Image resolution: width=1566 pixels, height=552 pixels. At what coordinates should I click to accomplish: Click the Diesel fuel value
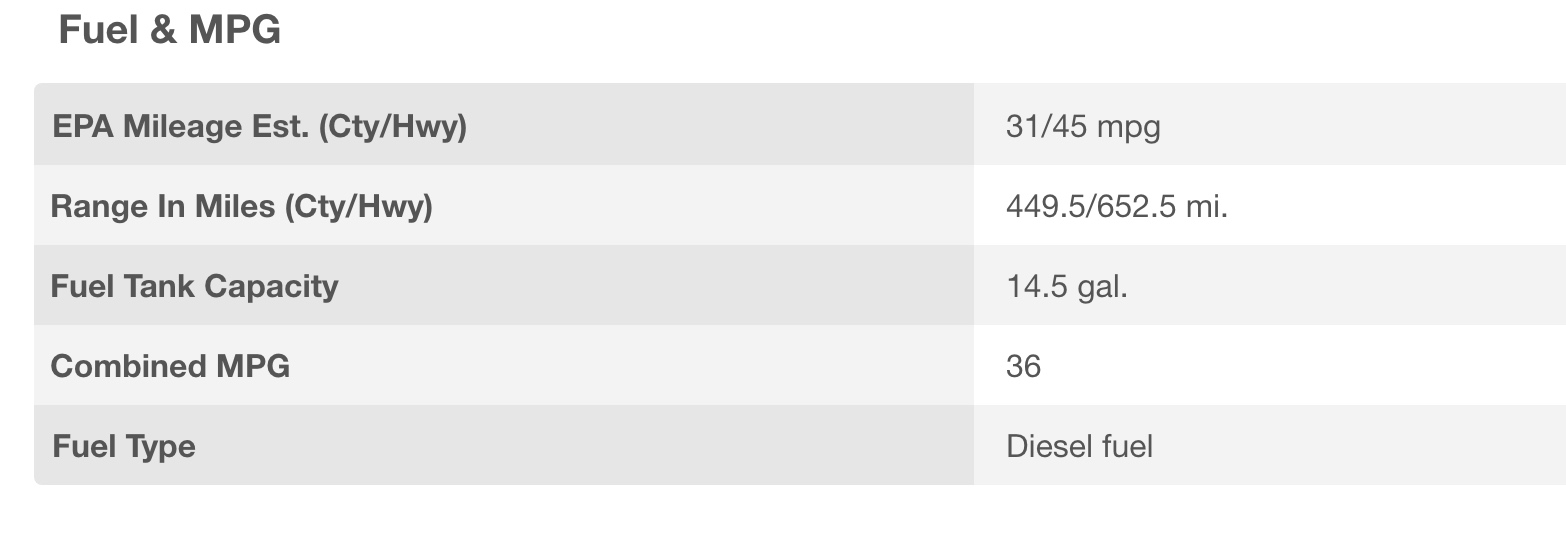(1079, 446)
